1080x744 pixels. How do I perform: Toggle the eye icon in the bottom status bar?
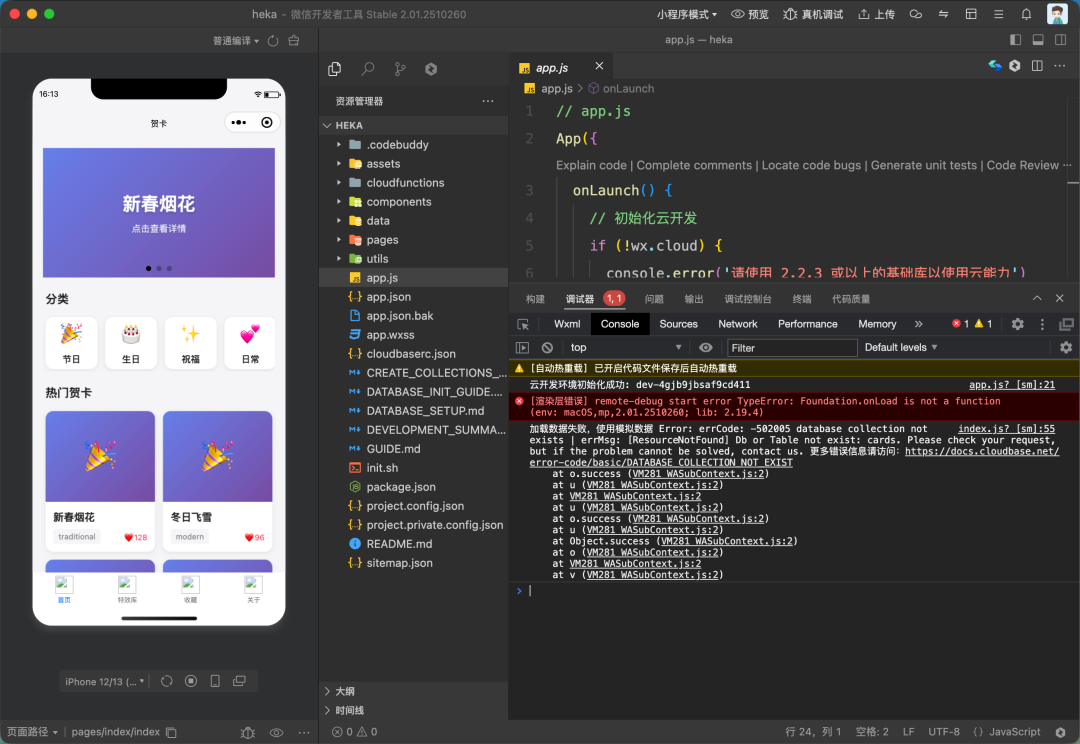pos(277,732)
